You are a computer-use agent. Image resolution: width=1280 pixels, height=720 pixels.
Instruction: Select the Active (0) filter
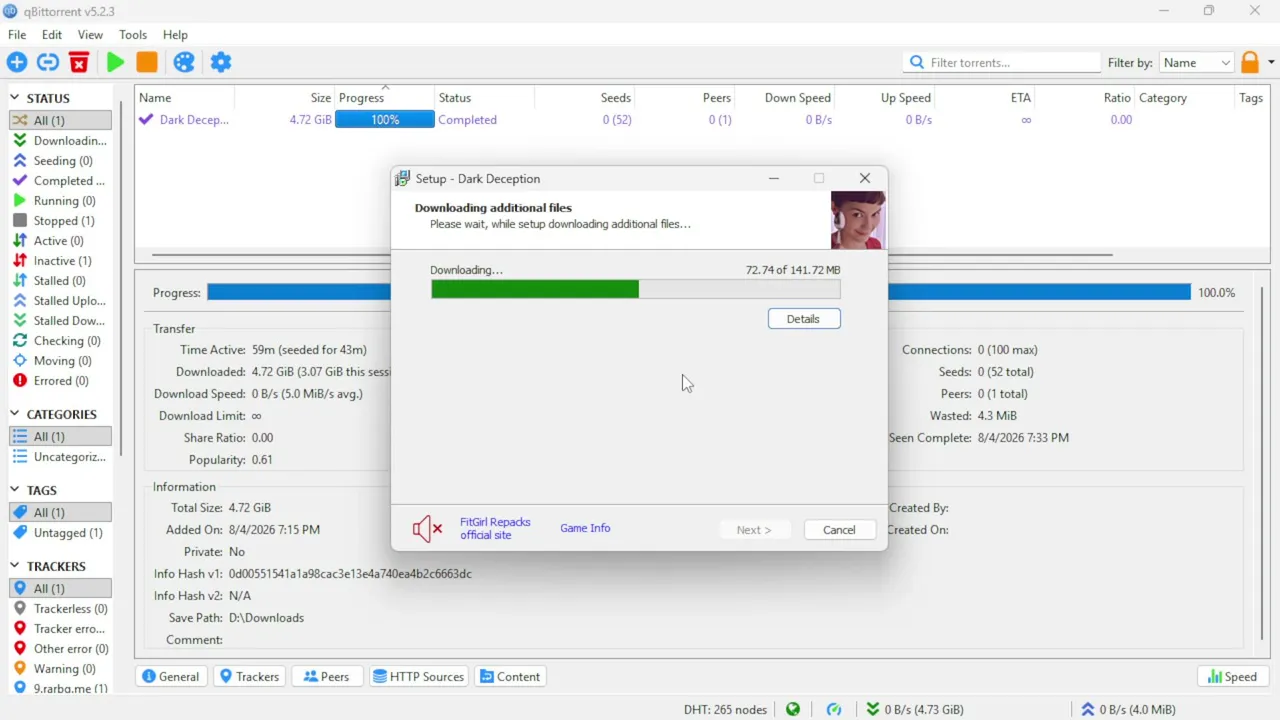click(60, 240)
